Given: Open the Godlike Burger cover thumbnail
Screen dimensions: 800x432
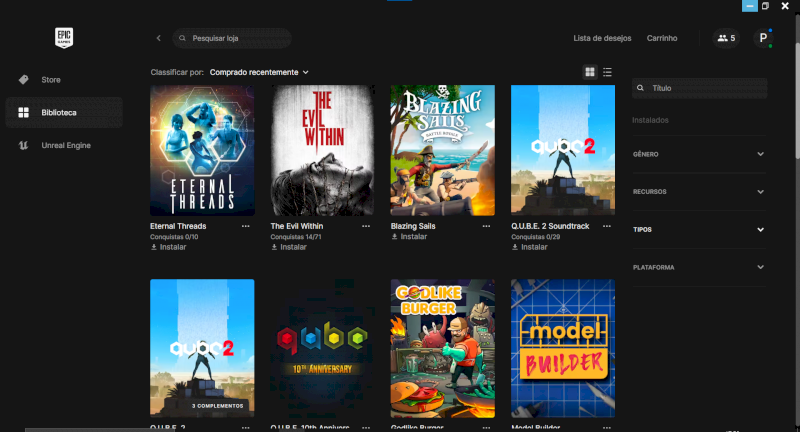Looking at the screenshot, I should click(x=442, y=348).
